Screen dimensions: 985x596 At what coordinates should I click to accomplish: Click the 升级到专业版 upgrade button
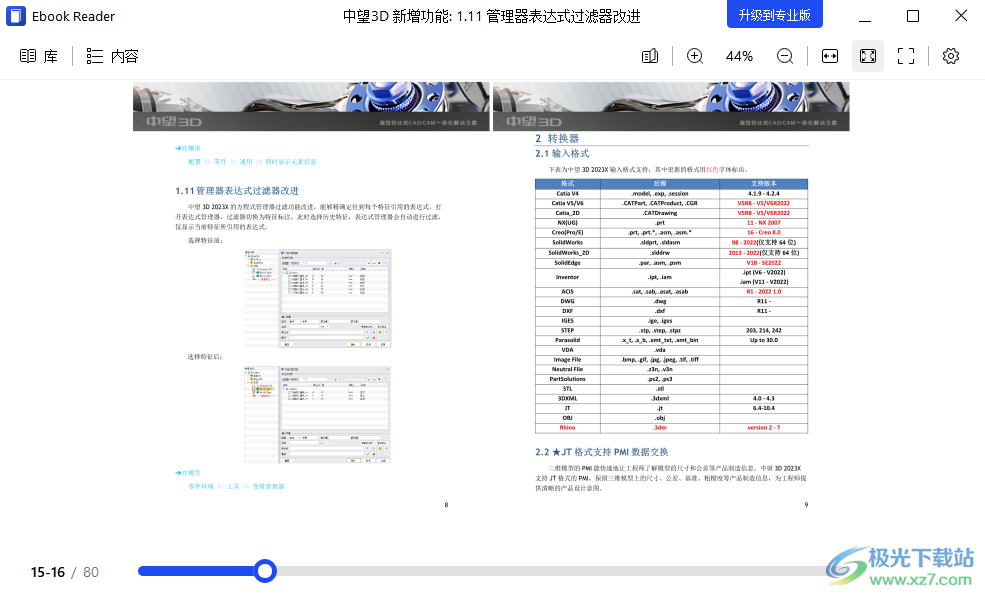click(775, 14)
